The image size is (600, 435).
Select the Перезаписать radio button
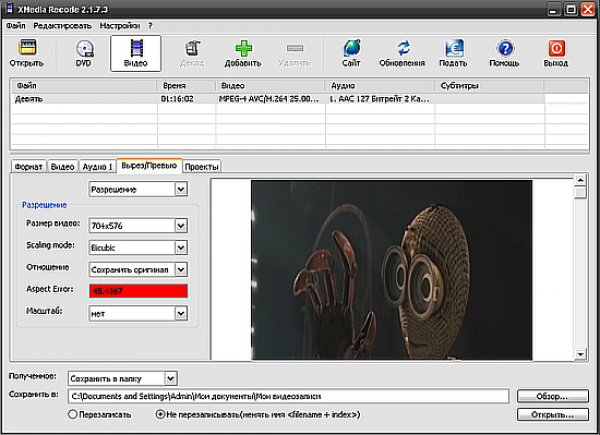[x=73, y=414]
